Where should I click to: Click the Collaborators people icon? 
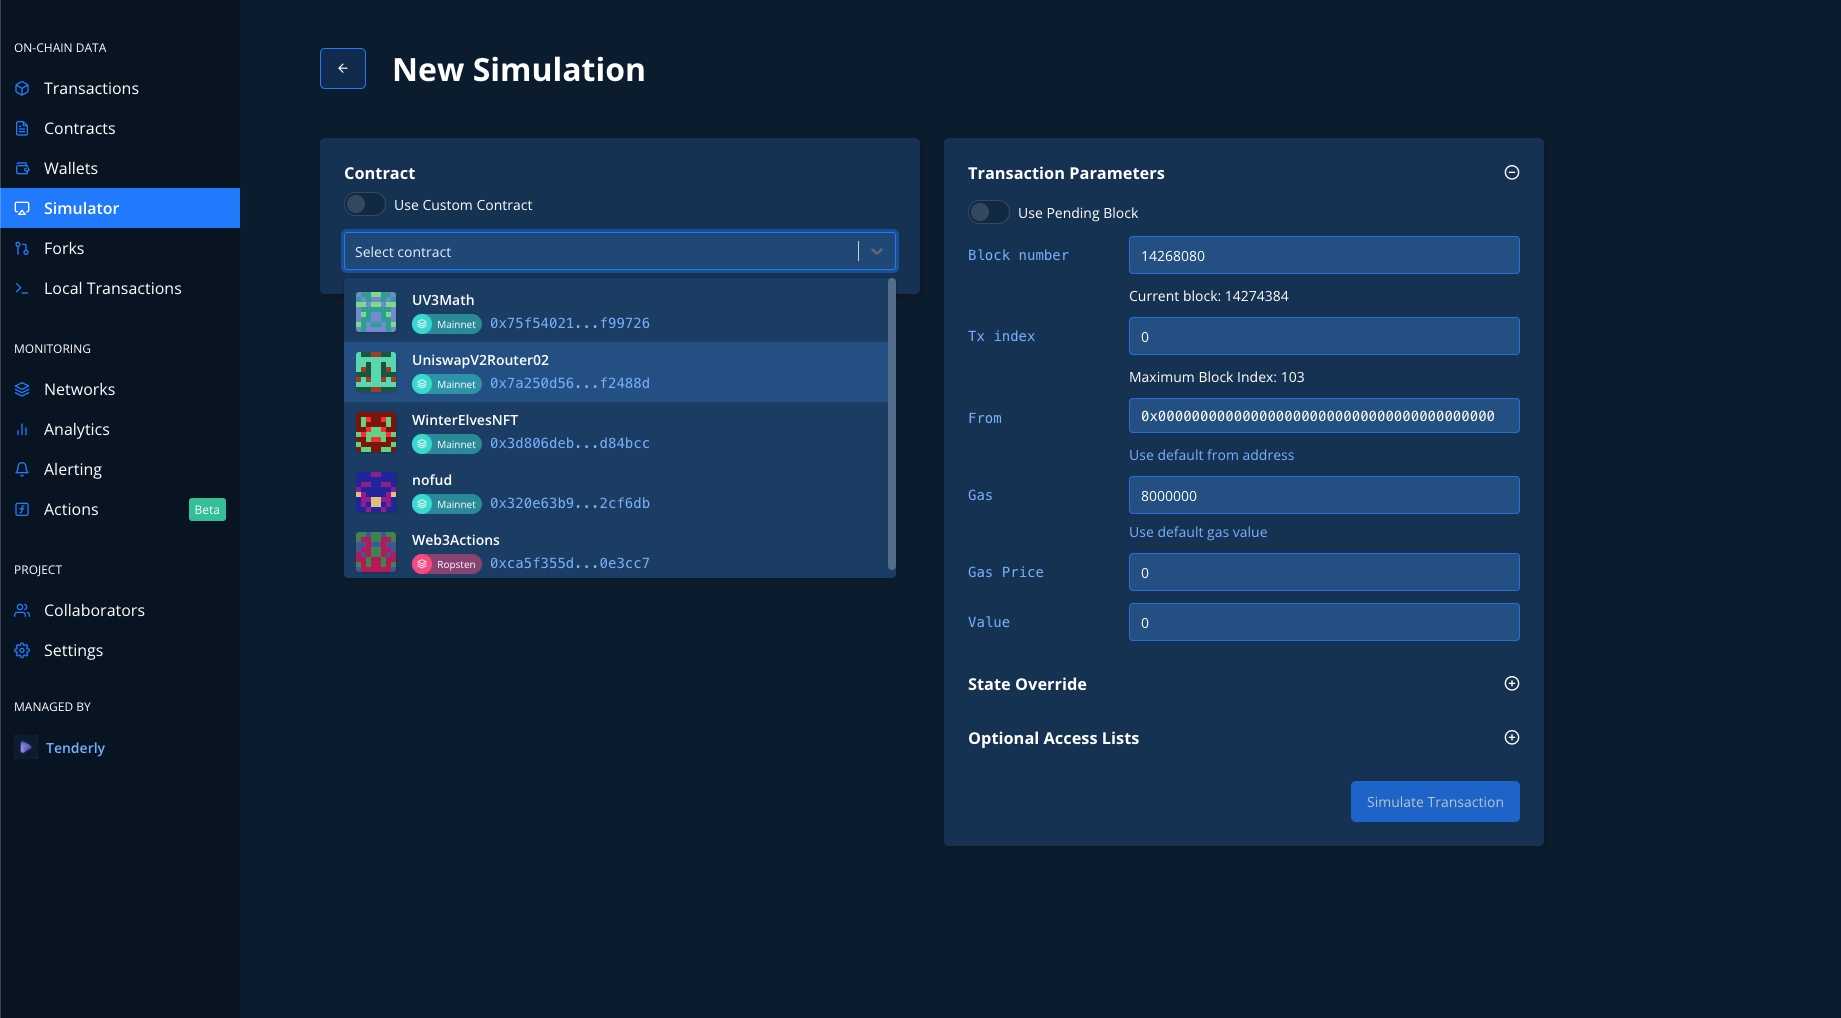tap(22, 610)
